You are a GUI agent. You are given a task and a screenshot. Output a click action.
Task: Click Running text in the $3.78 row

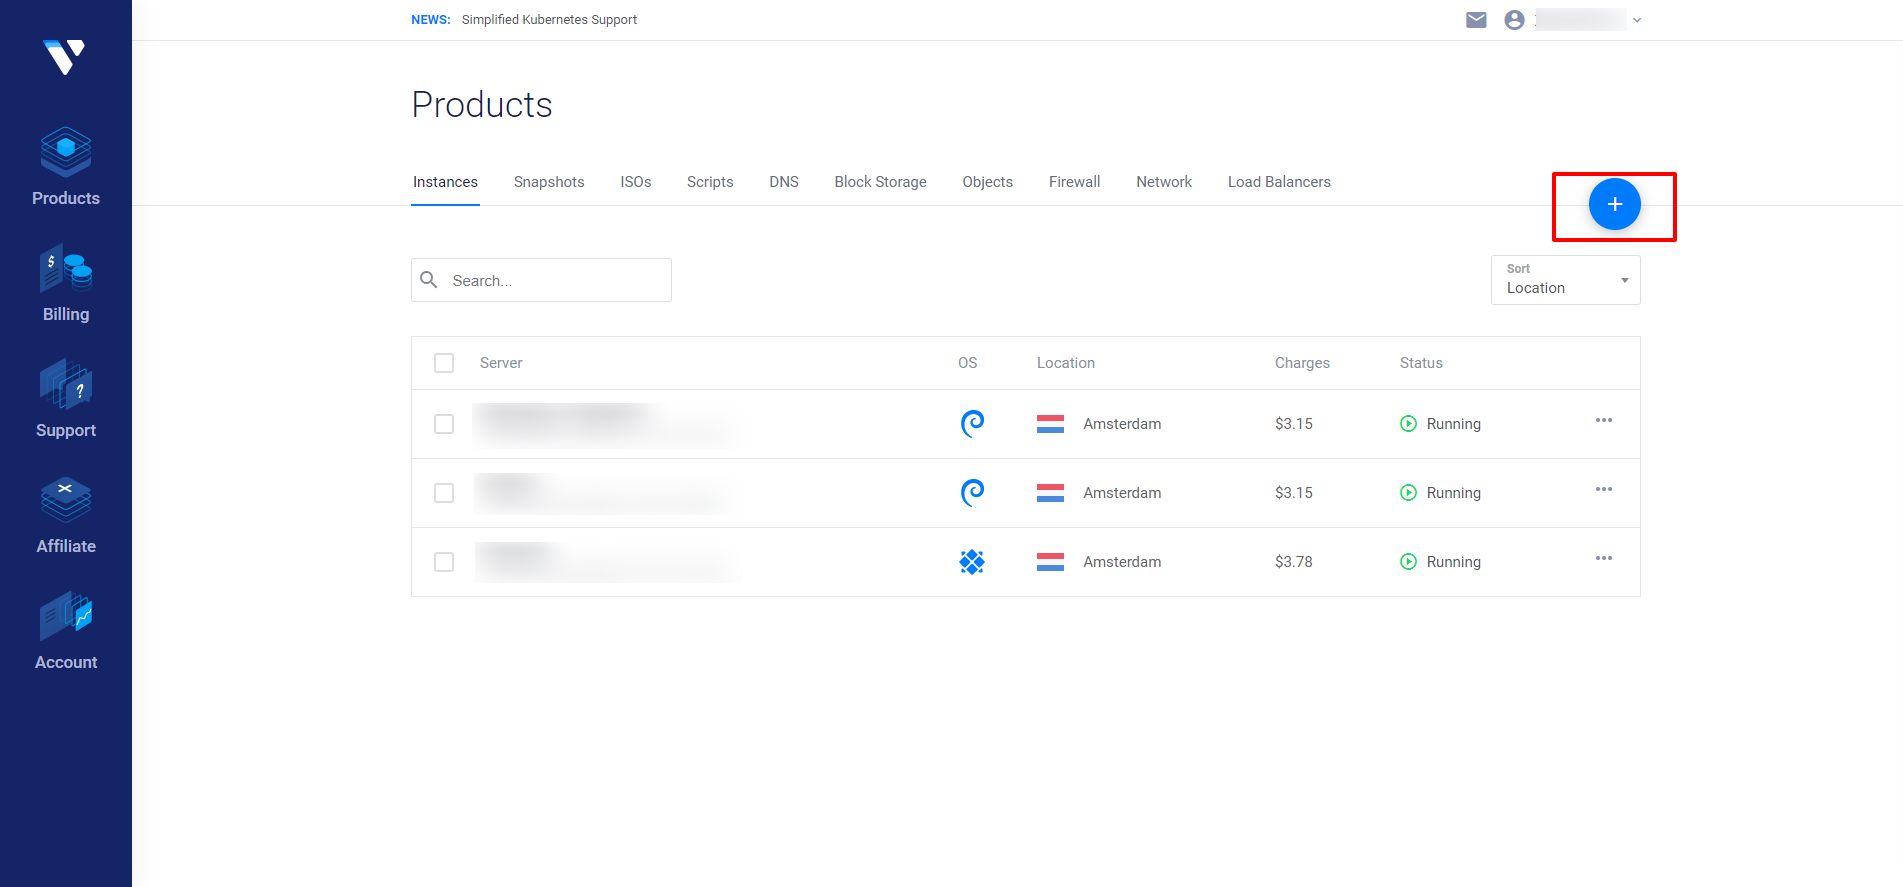click(x=1454, y=562)
